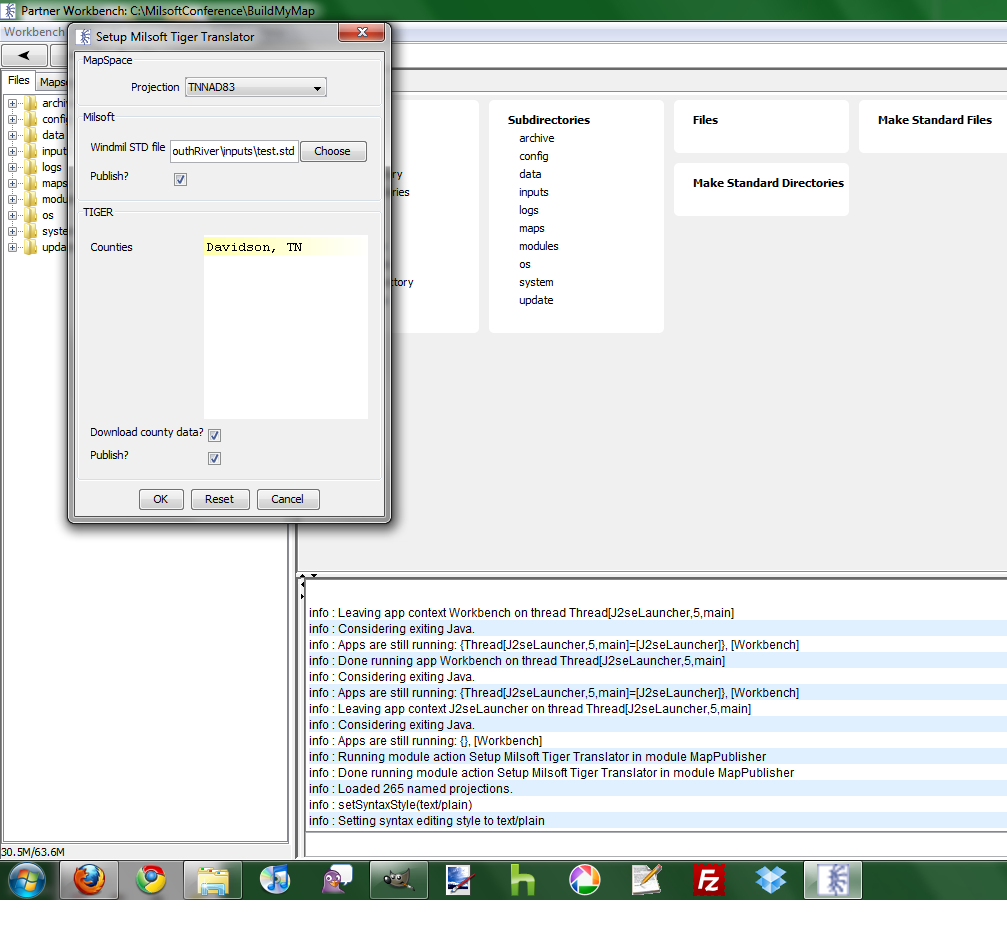Image resolution: width=1007 pixels, height=943 pixels.
Task: Expand the modules folder tree node
Action: 12,199
